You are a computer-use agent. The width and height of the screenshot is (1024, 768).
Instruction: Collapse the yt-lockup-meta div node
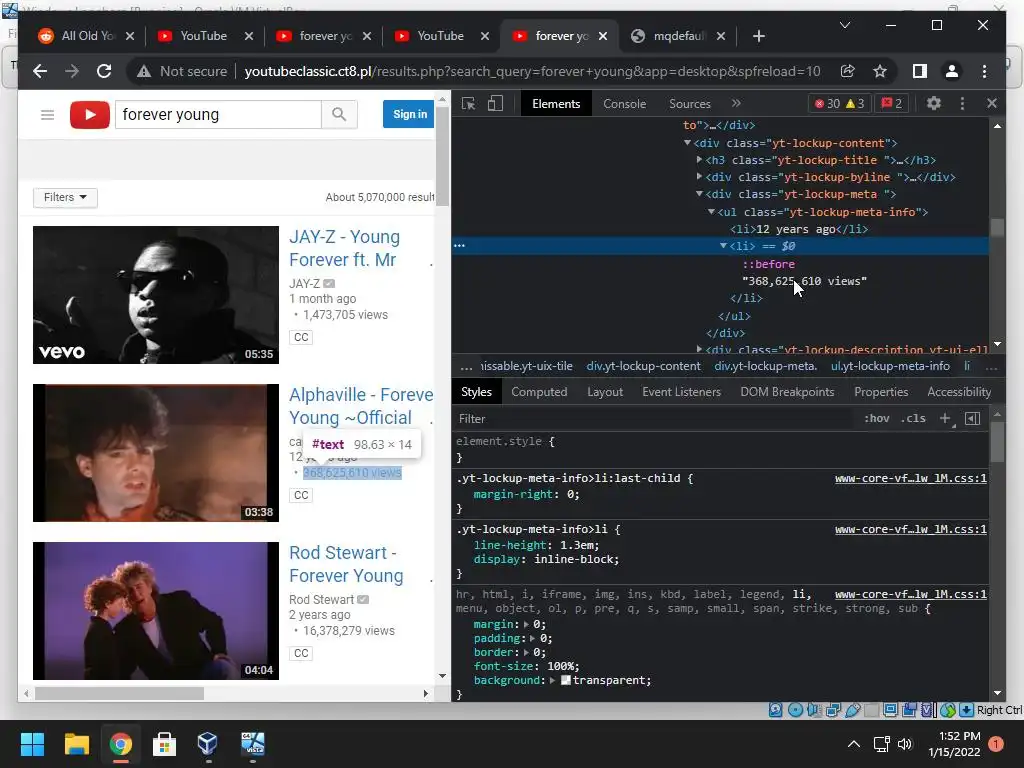click(x=699, y=194)
